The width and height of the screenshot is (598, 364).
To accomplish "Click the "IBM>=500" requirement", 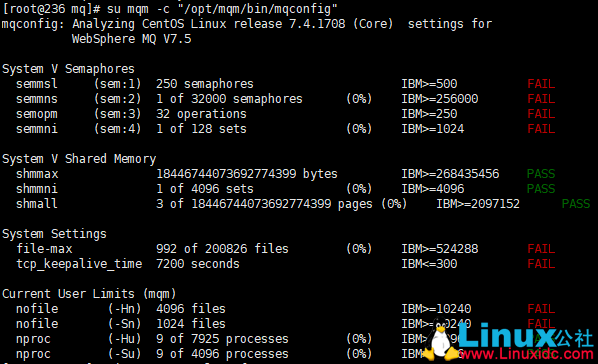I will [429, 84].
